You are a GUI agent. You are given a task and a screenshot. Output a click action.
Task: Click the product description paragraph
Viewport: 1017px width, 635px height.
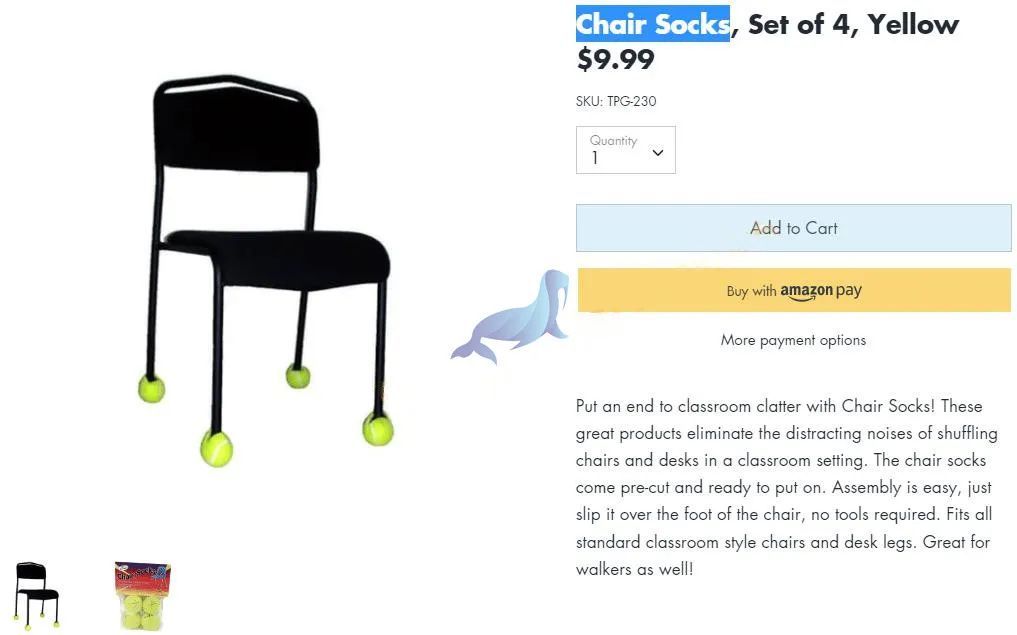787,487
